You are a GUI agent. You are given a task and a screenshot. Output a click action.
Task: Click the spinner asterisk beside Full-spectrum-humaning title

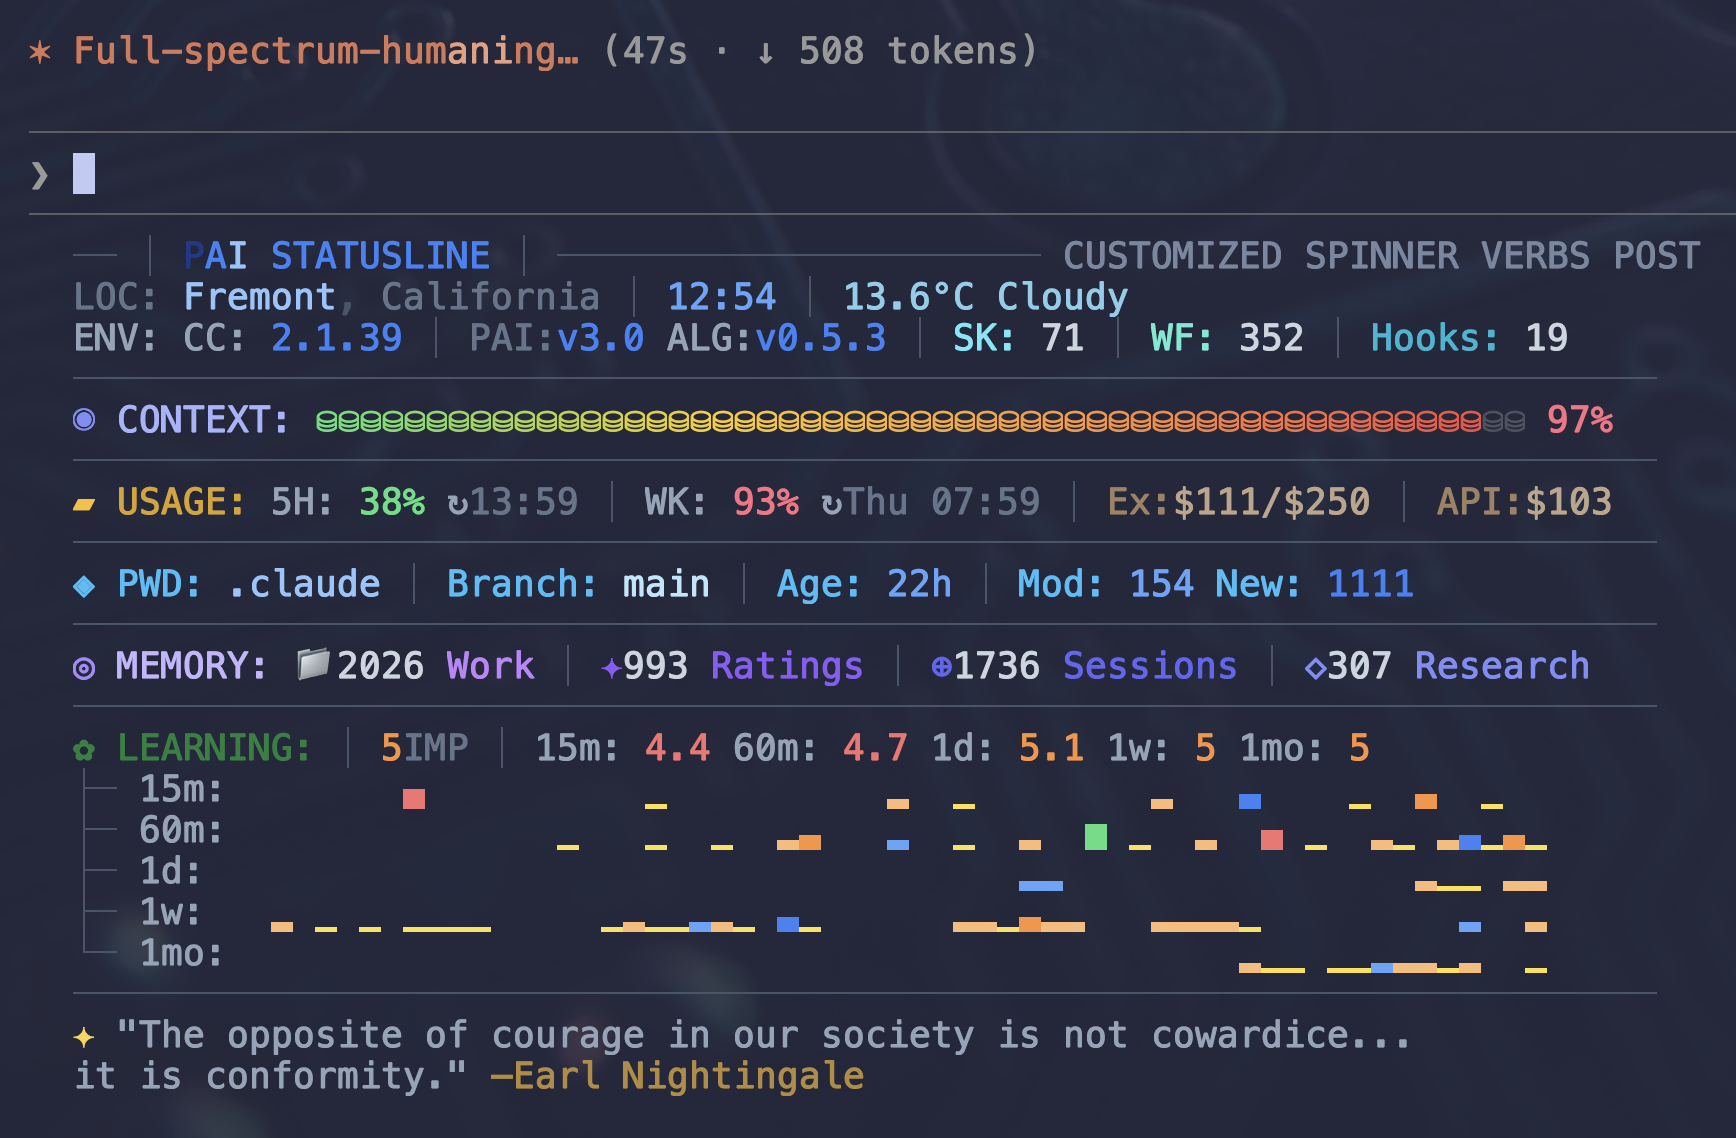[x=38, y=51]
